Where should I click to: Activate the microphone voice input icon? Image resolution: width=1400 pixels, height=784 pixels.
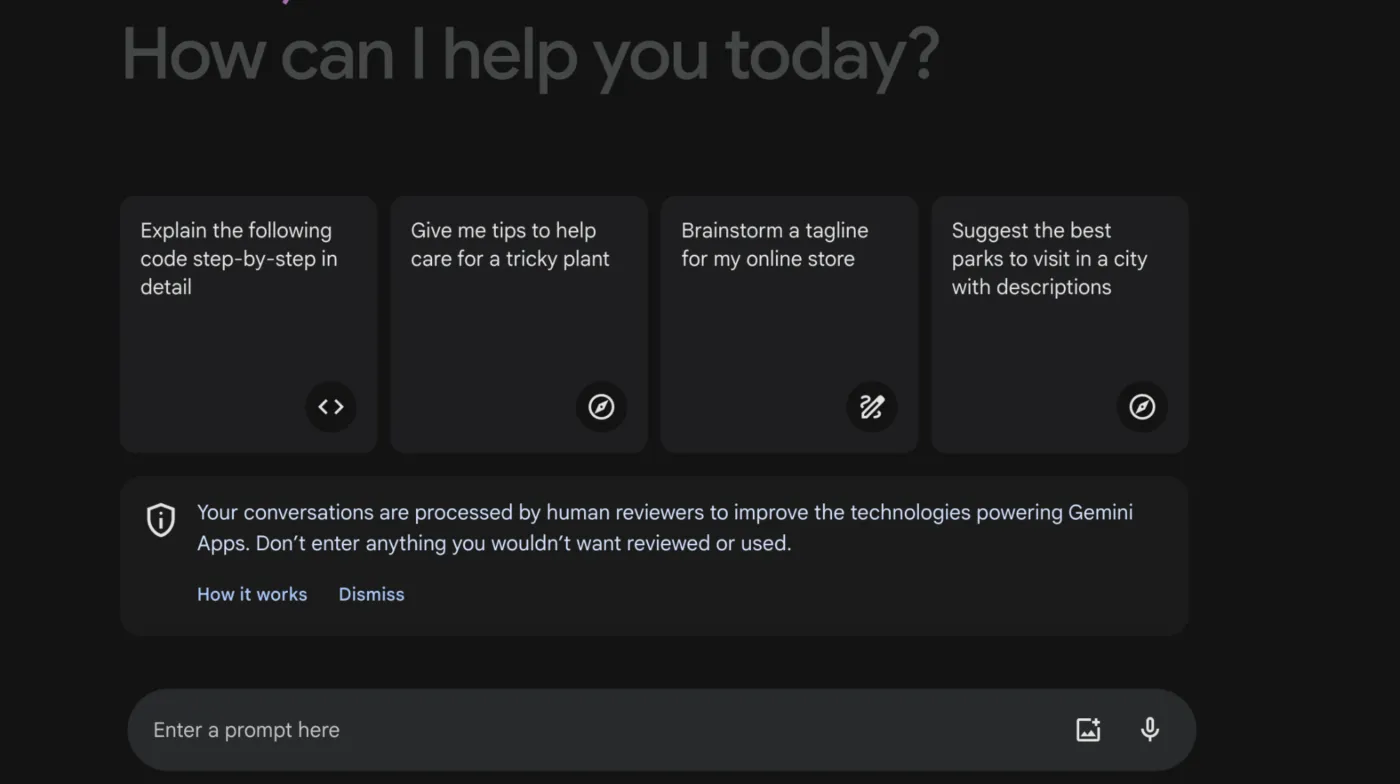pos(1150,730)
